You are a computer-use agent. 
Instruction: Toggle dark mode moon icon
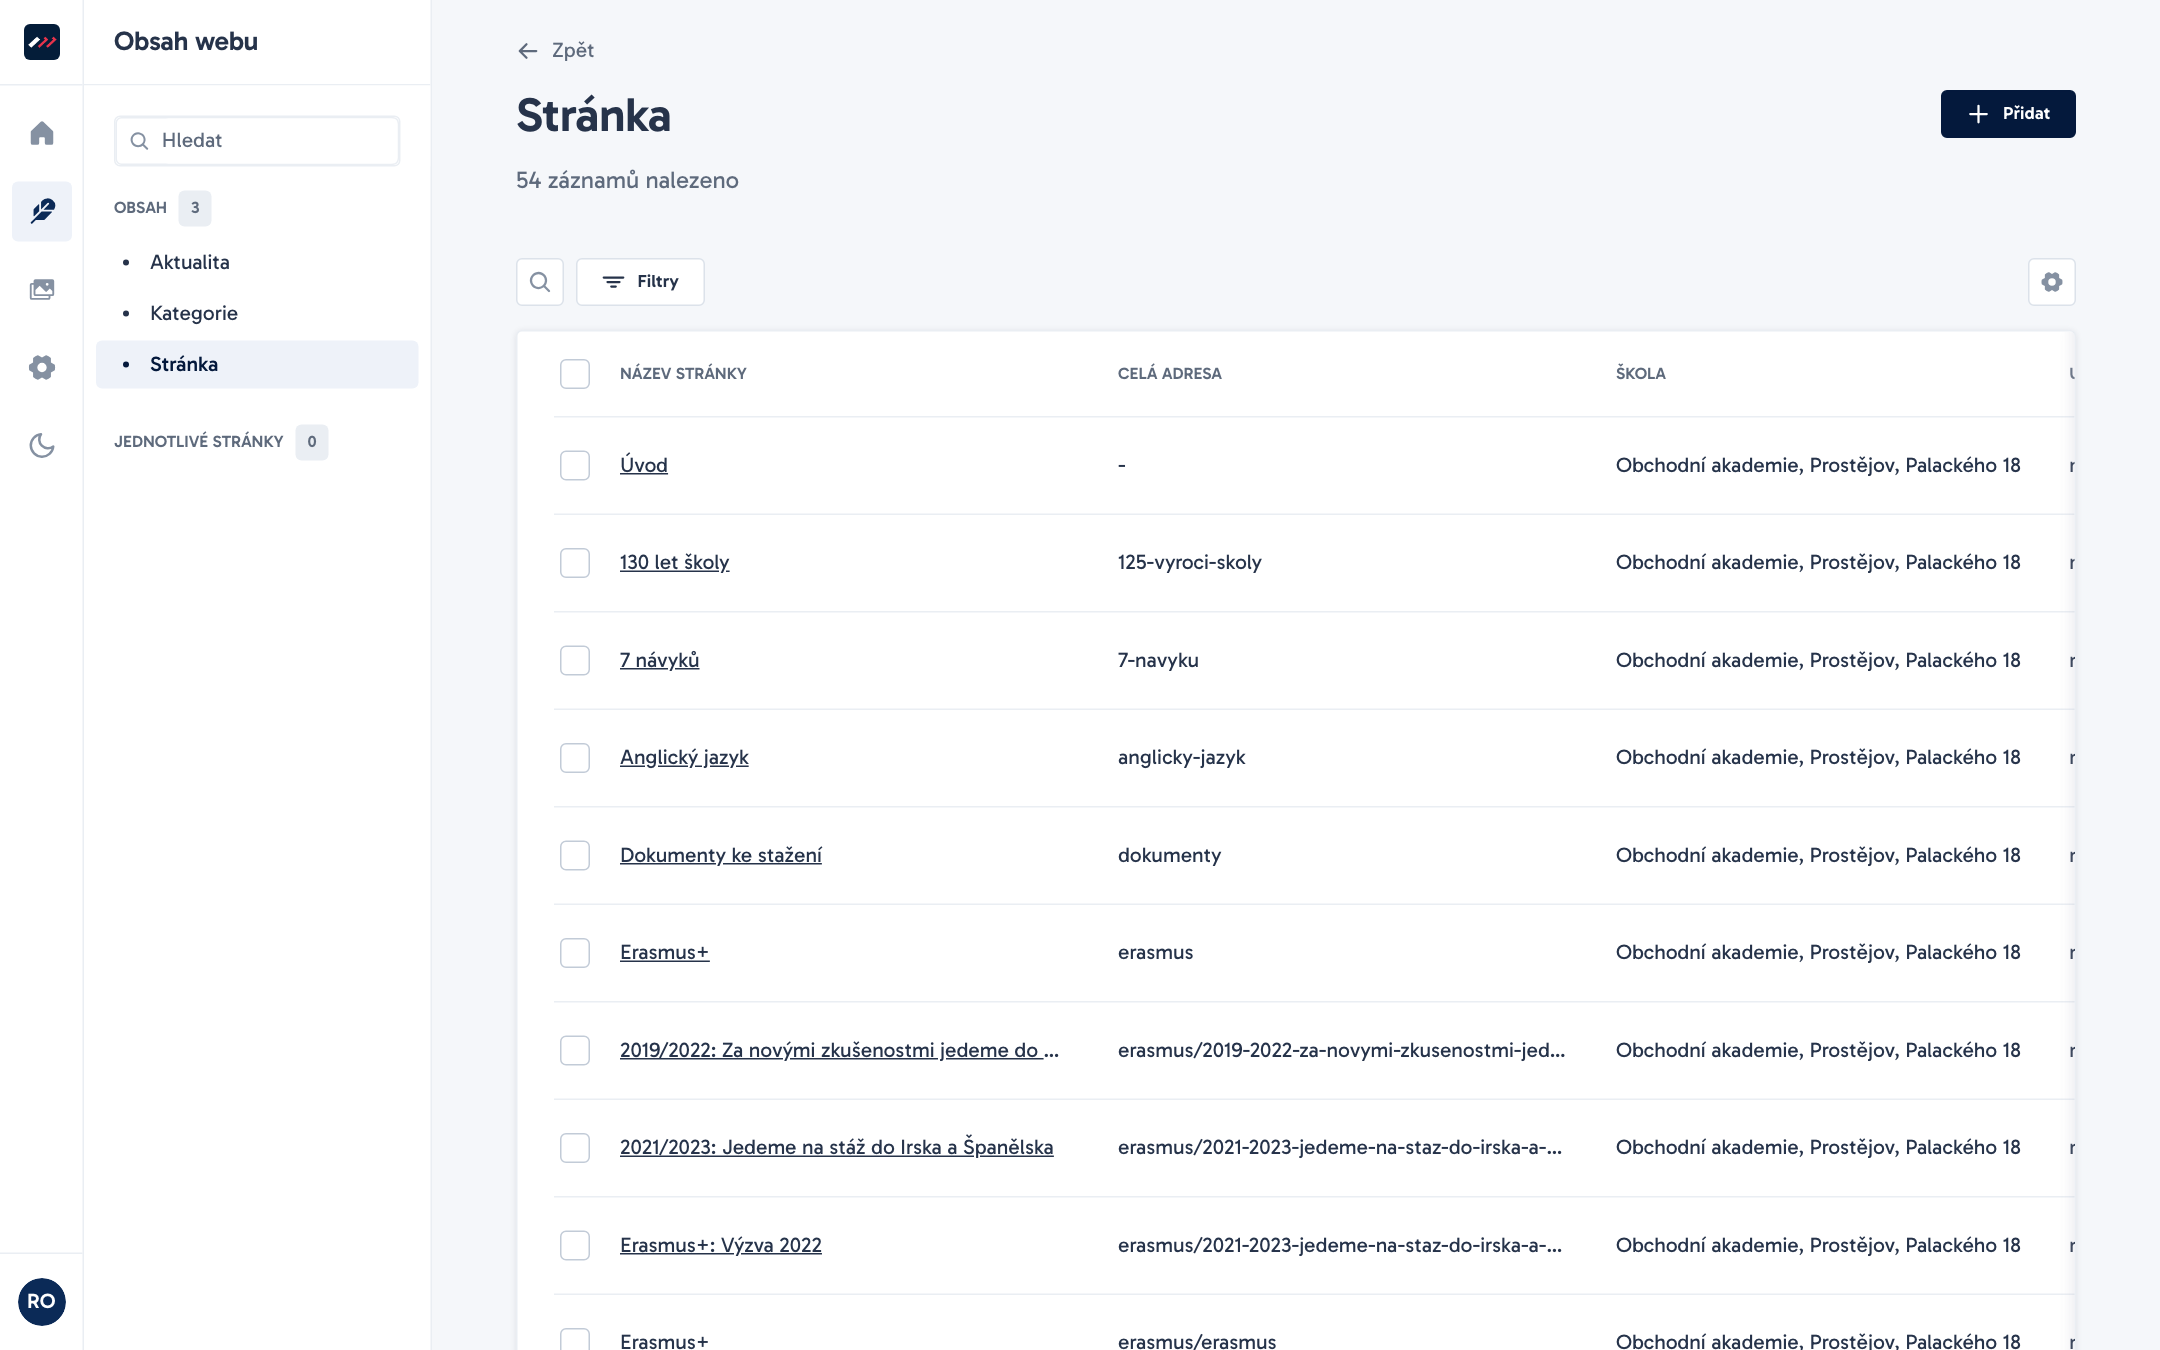click(x=42, y=445)
